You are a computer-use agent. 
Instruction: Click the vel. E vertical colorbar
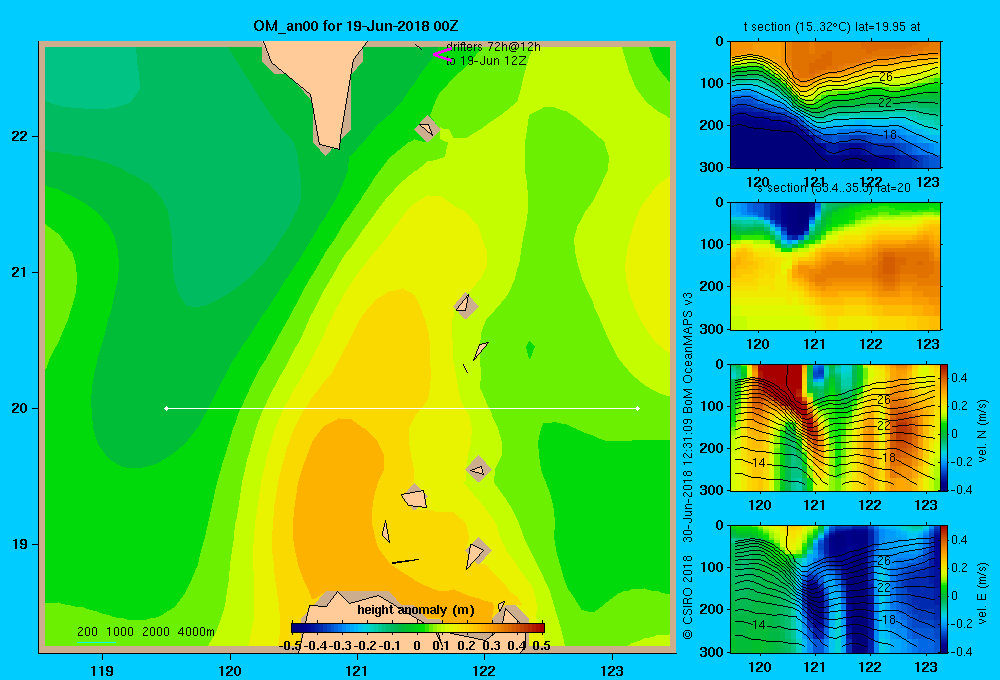pyautogui.click(x=945, y=589)
